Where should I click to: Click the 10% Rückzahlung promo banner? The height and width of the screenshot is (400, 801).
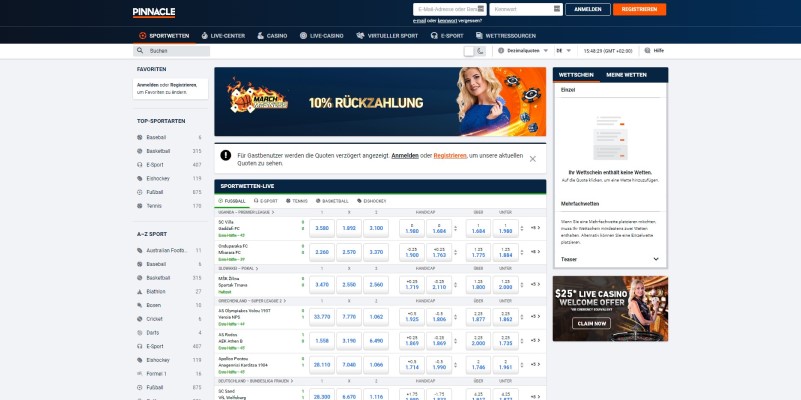(379, 101)
